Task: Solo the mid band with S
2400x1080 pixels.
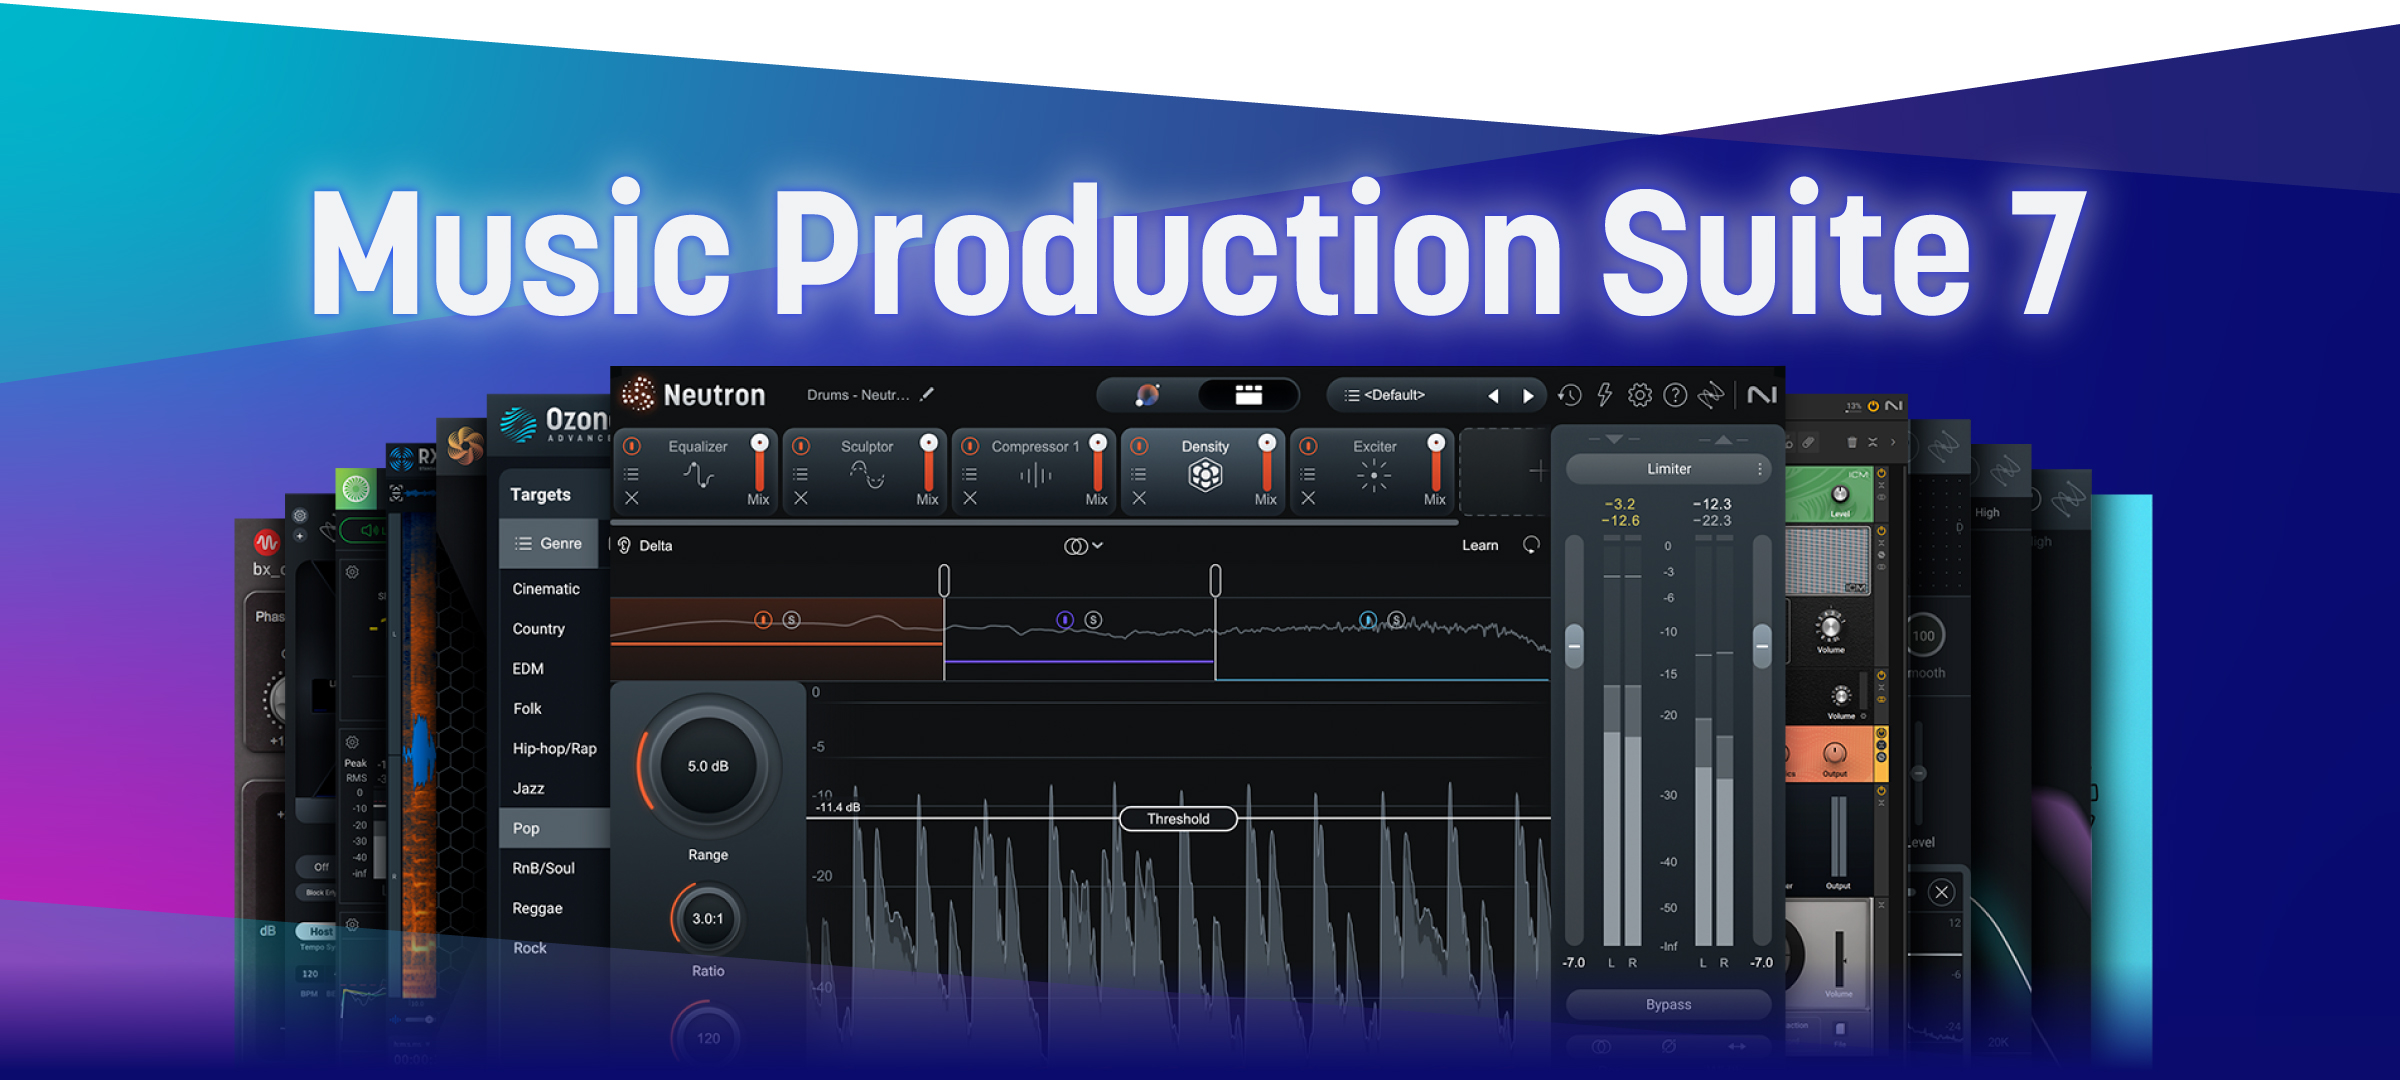Action: (x=1093, y=620)
